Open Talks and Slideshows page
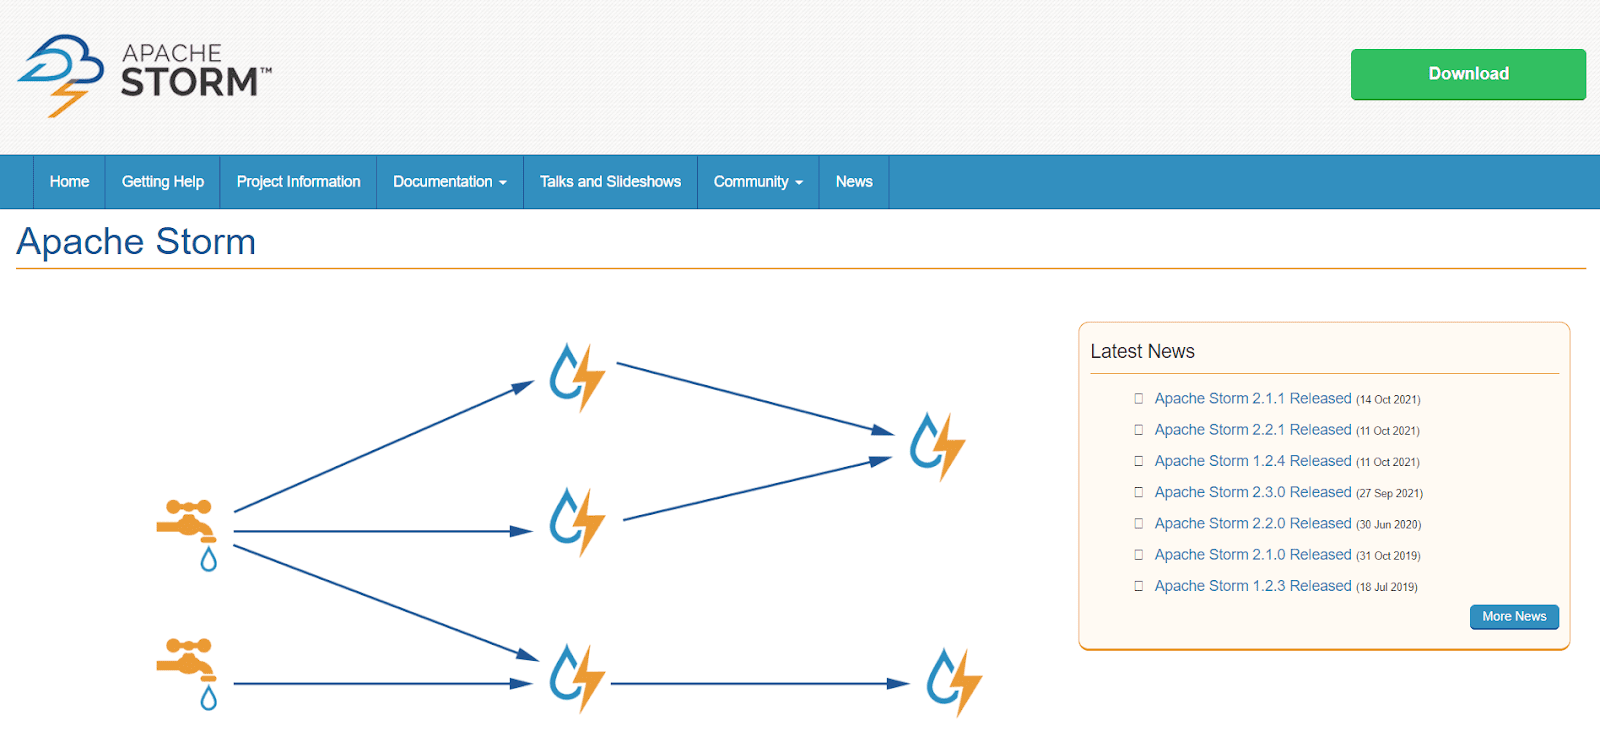Viewport: 1600px width, 748px height. (610, 181)
